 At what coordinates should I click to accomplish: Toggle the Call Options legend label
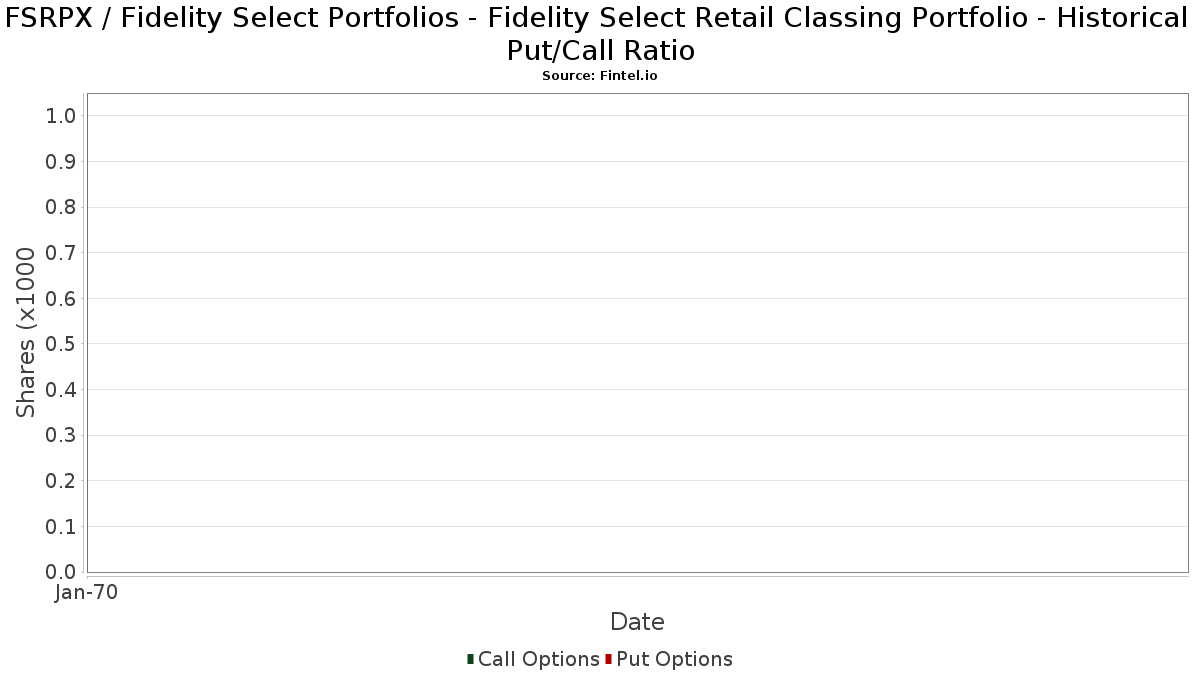(538, 659)
